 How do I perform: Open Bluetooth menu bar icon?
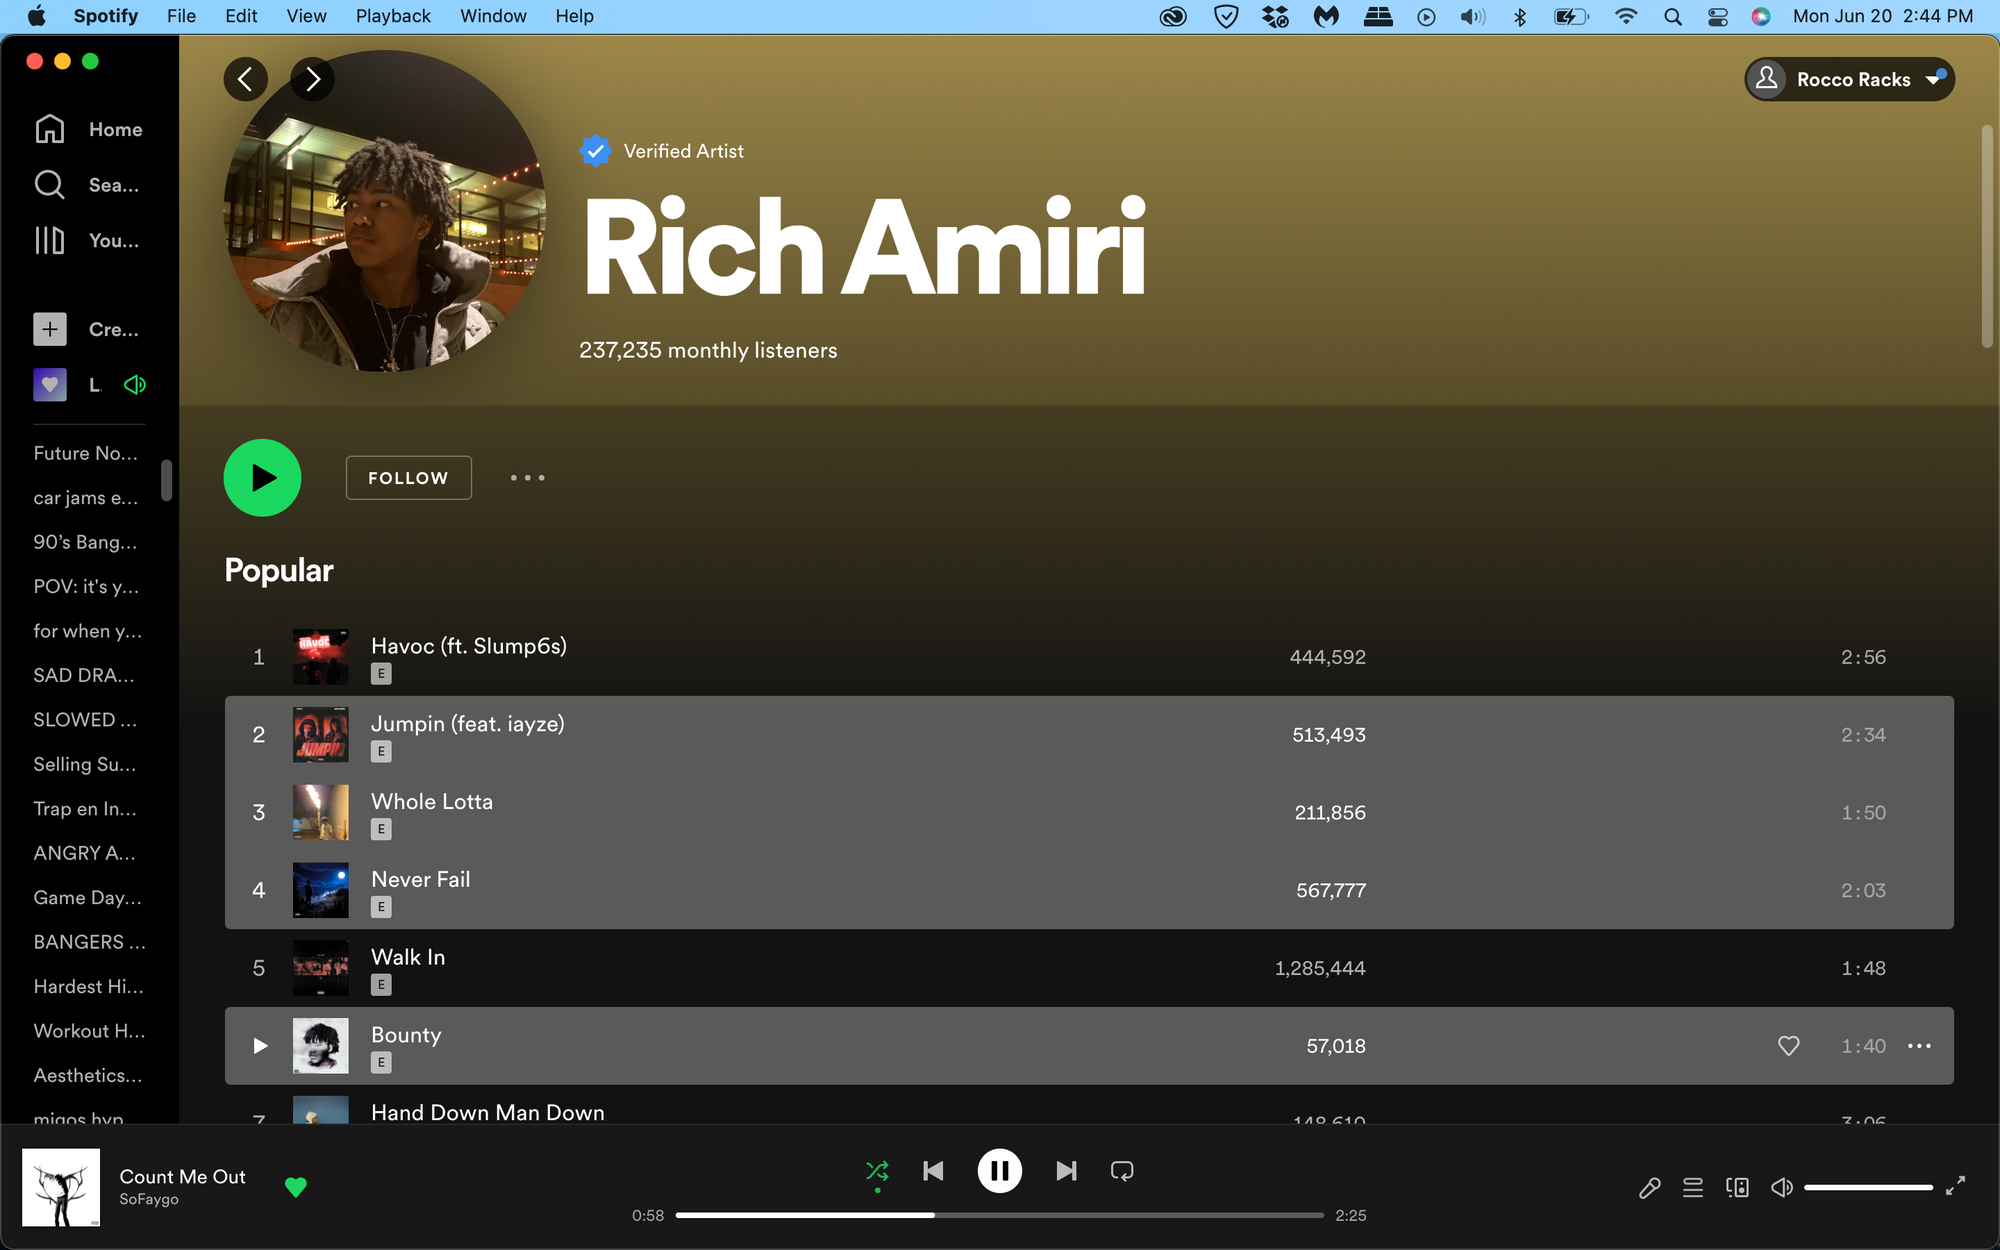1520,16
